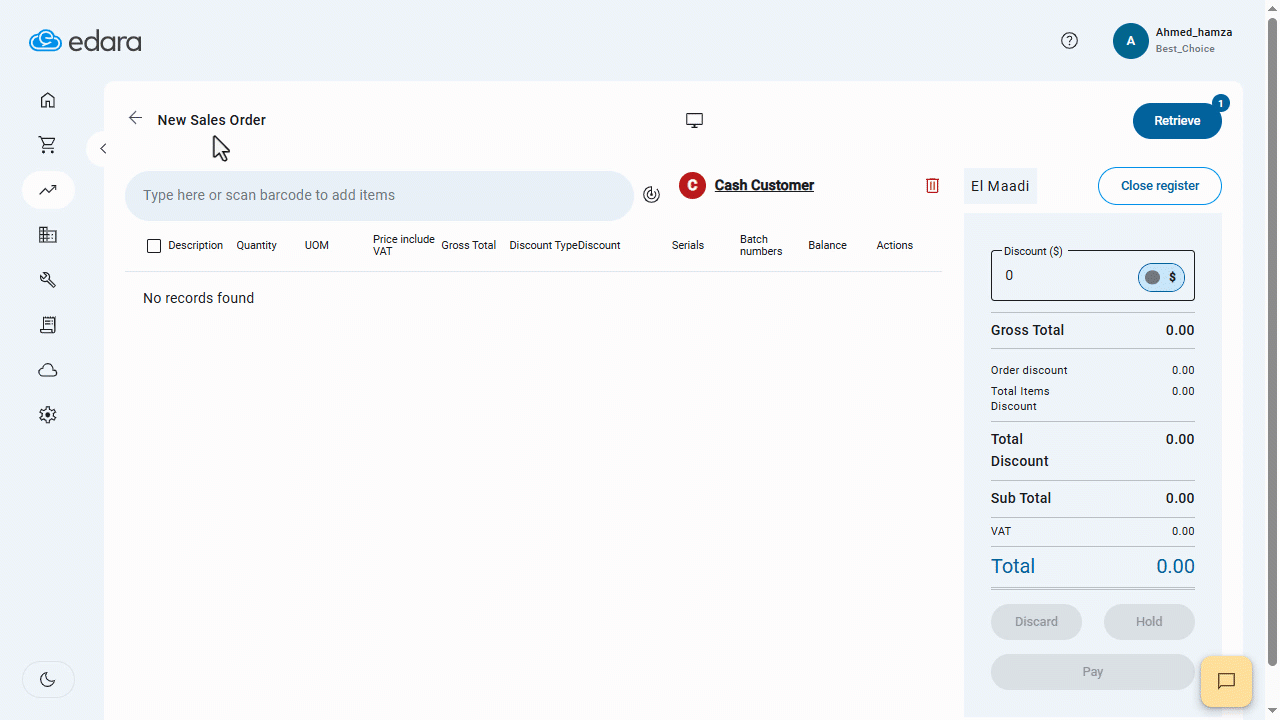This screenshot has width=1280, height=720.
Task: Open the settings gear sidebar icon
Action: click(48, 414)
